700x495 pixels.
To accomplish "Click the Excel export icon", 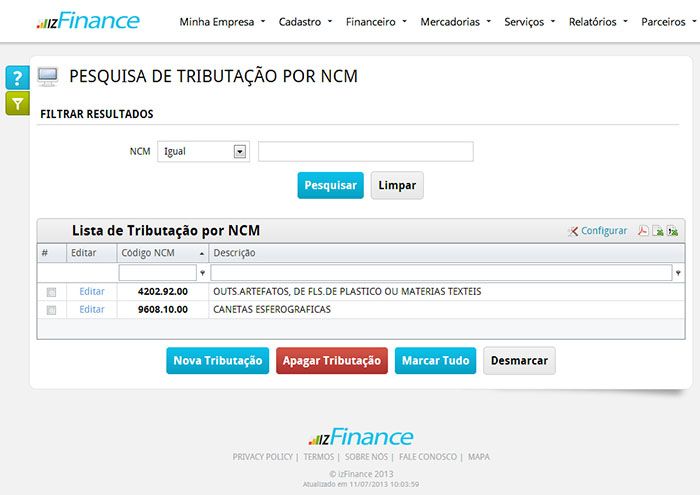I will [x=658, y=231].
